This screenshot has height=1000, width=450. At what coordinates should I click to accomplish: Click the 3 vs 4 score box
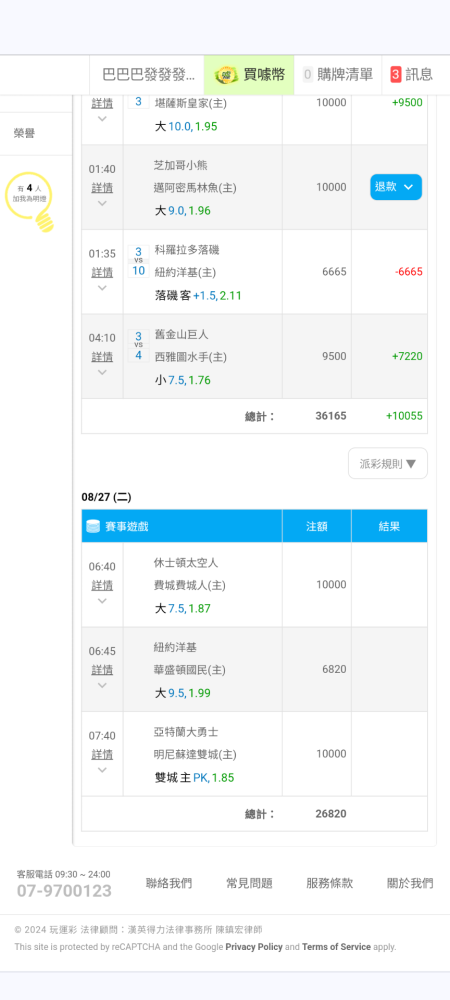138,346
